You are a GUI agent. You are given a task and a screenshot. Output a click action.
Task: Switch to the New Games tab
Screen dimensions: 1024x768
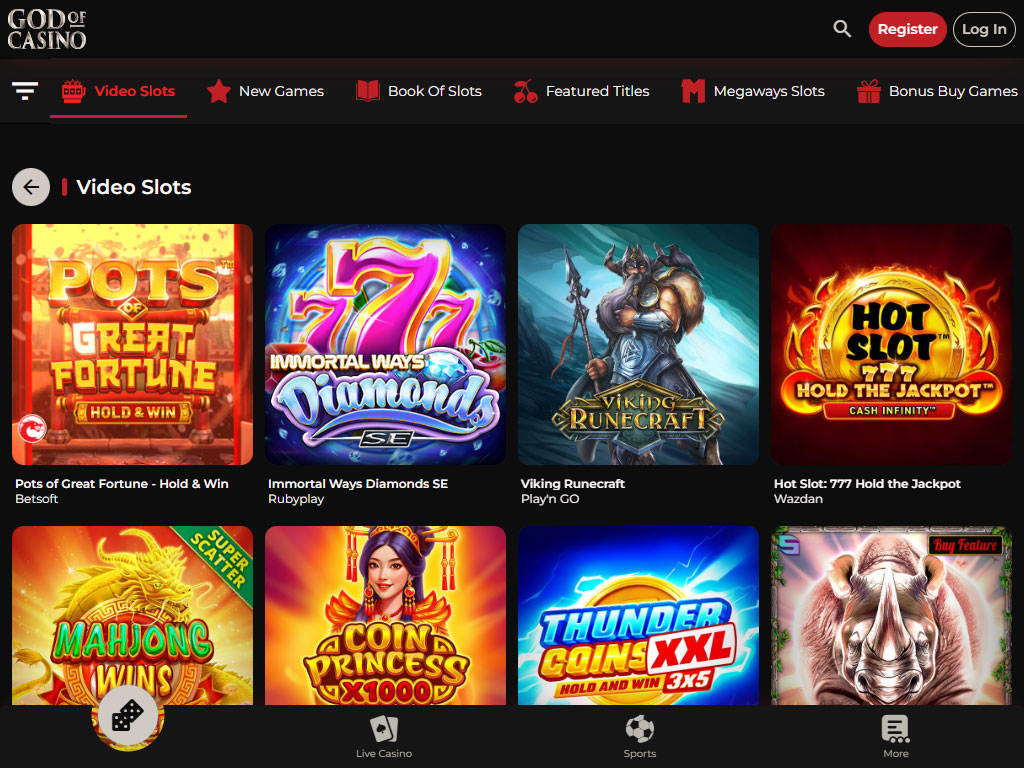(x=265, y=91)
